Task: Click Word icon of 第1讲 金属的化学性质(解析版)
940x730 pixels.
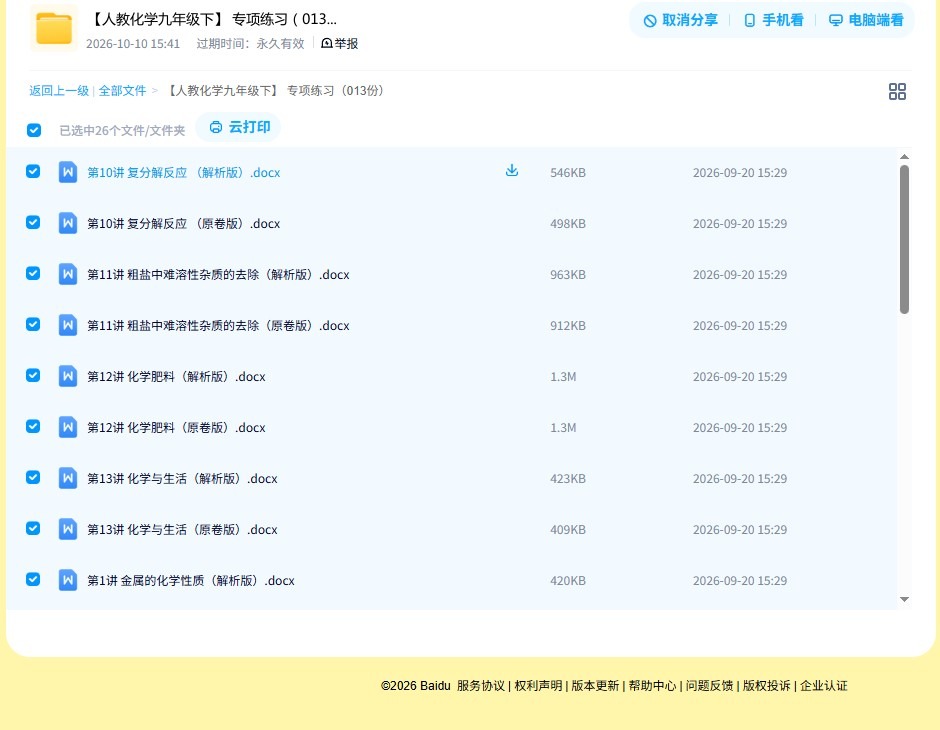Action: (x=68, y=580)
